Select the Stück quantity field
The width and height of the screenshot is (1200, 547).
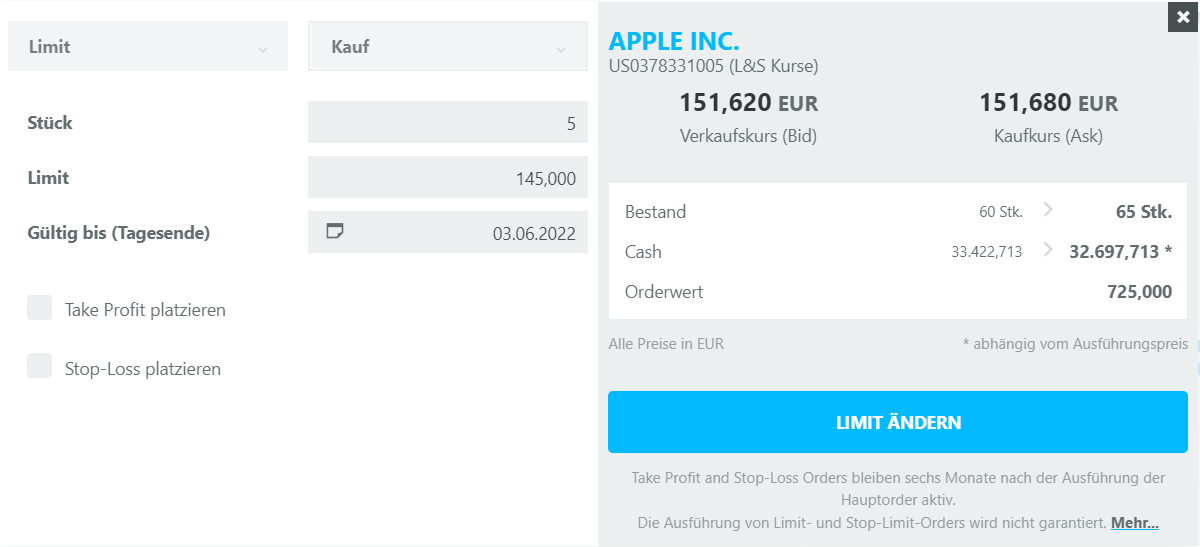[x=448, y=122]
